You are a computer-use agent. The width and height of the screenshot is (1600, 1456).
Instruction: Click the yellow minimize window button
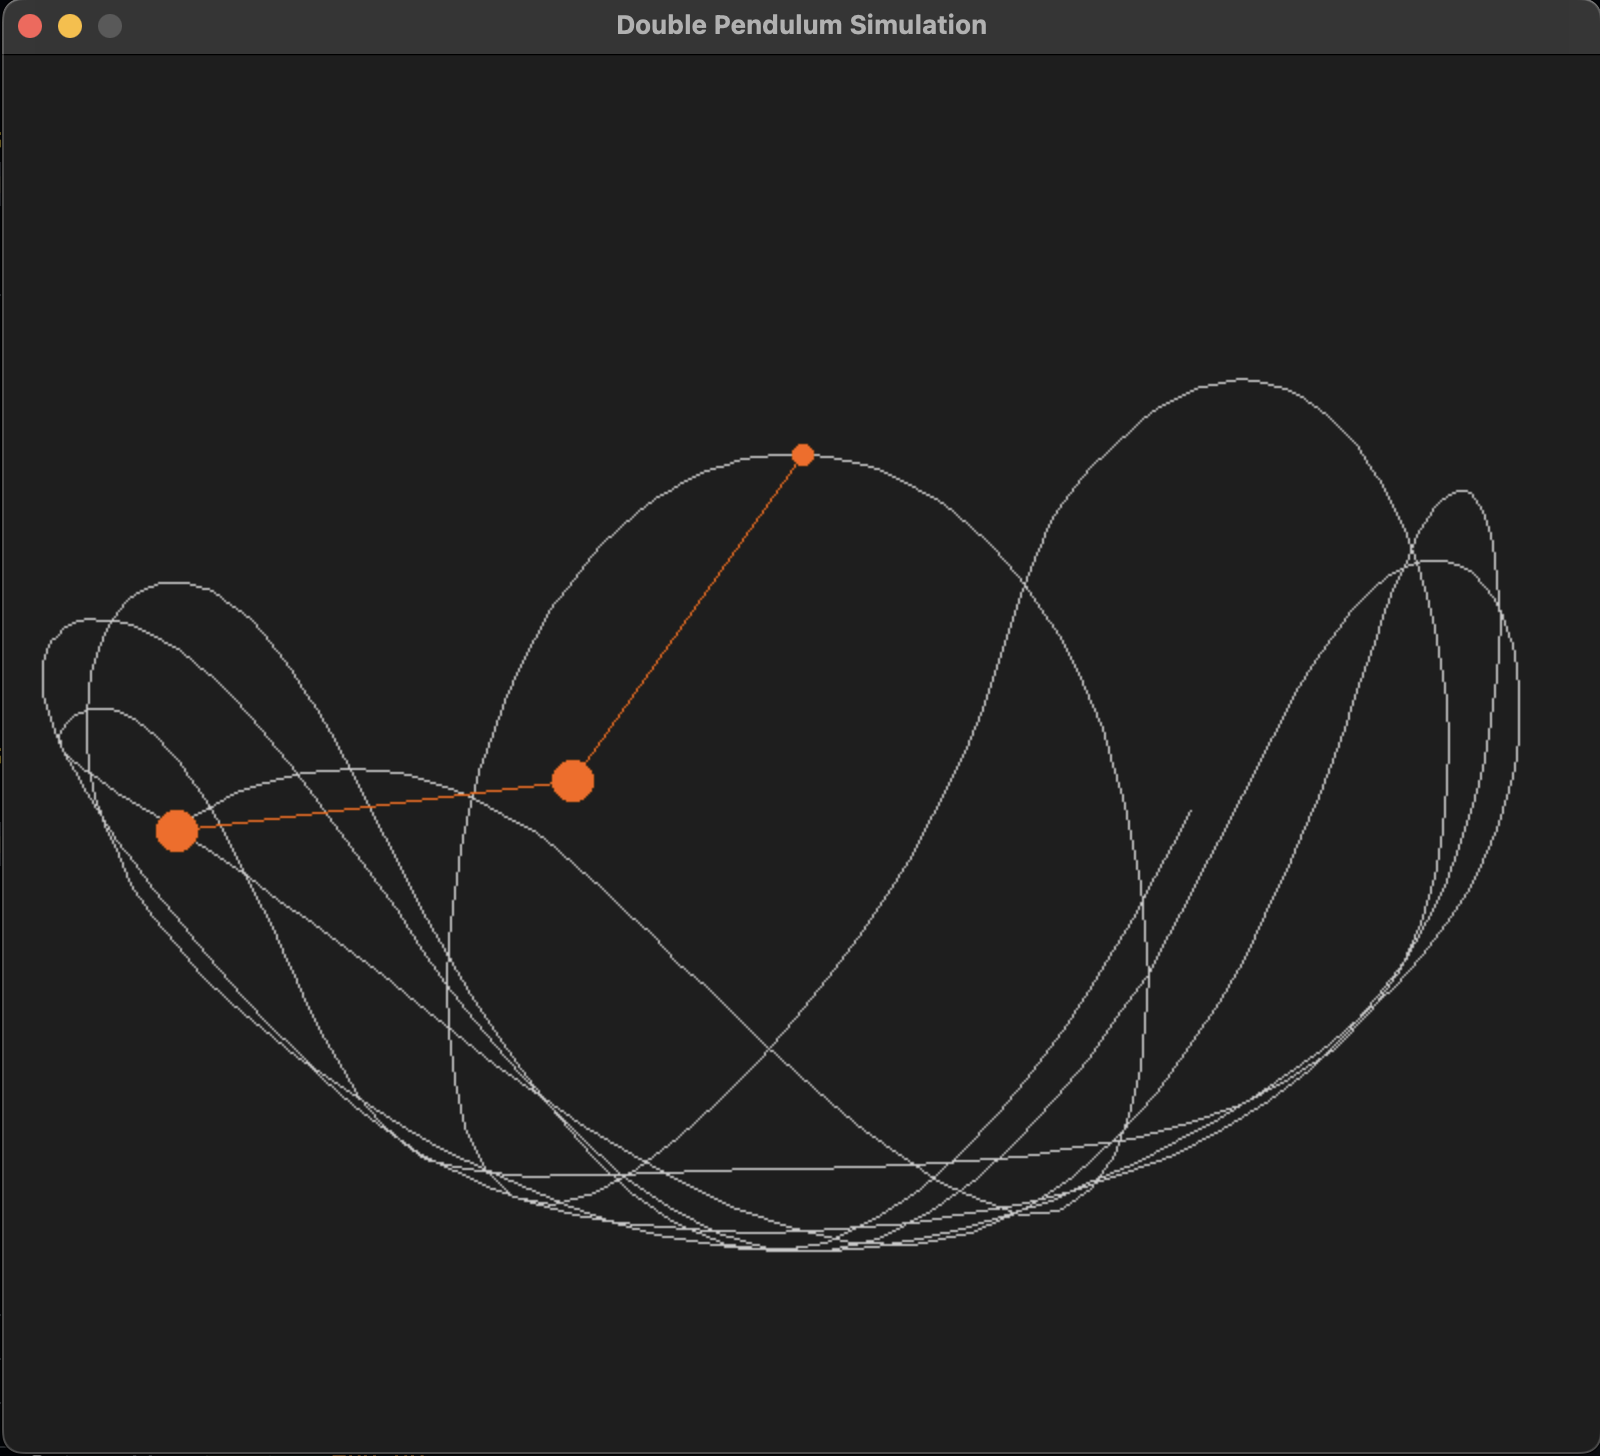tap(70, 26)
